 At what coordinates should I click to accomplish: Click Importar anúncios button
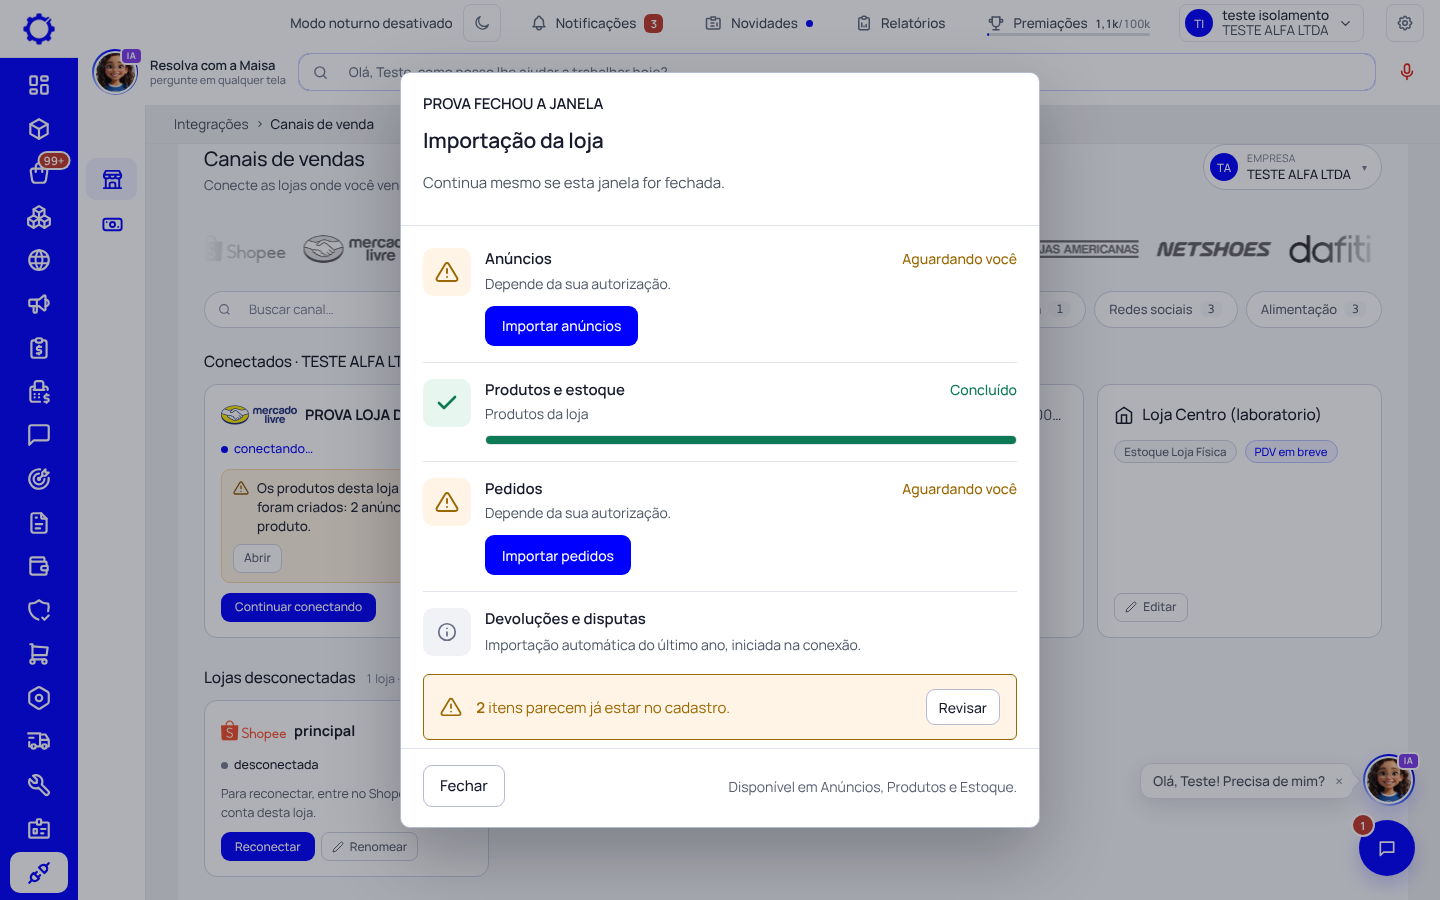(561, 326)
